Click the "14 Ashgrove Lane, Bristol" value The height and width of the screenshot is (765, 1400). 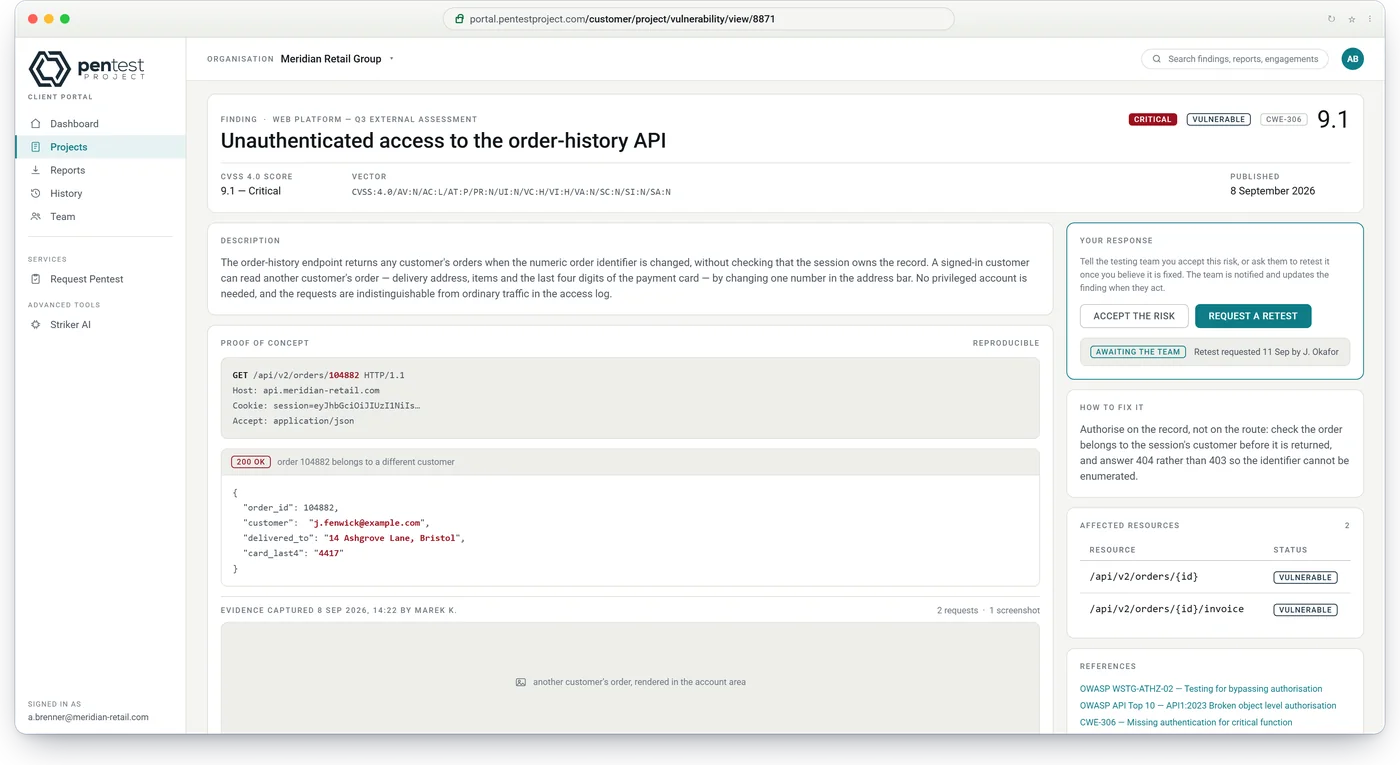[392, 538]
